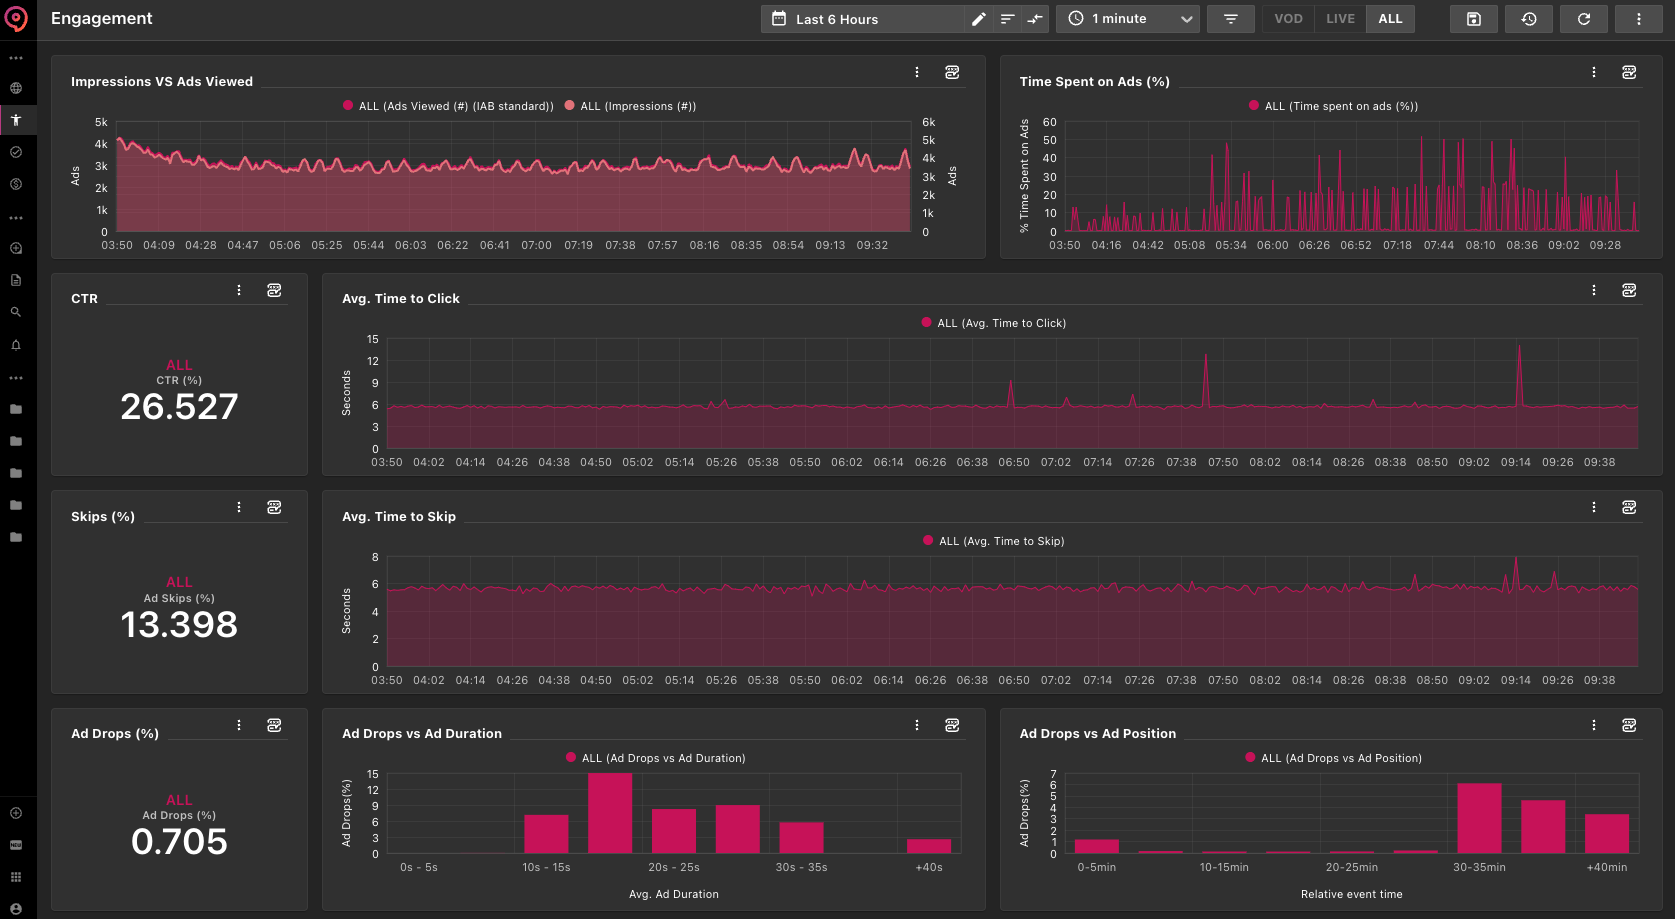The width and height of the screenshot is (1675, 919).
Task: Toggle the ALL (Ads Viewed (#) (IAB standard)) legend series
Action: pos(448,106)
